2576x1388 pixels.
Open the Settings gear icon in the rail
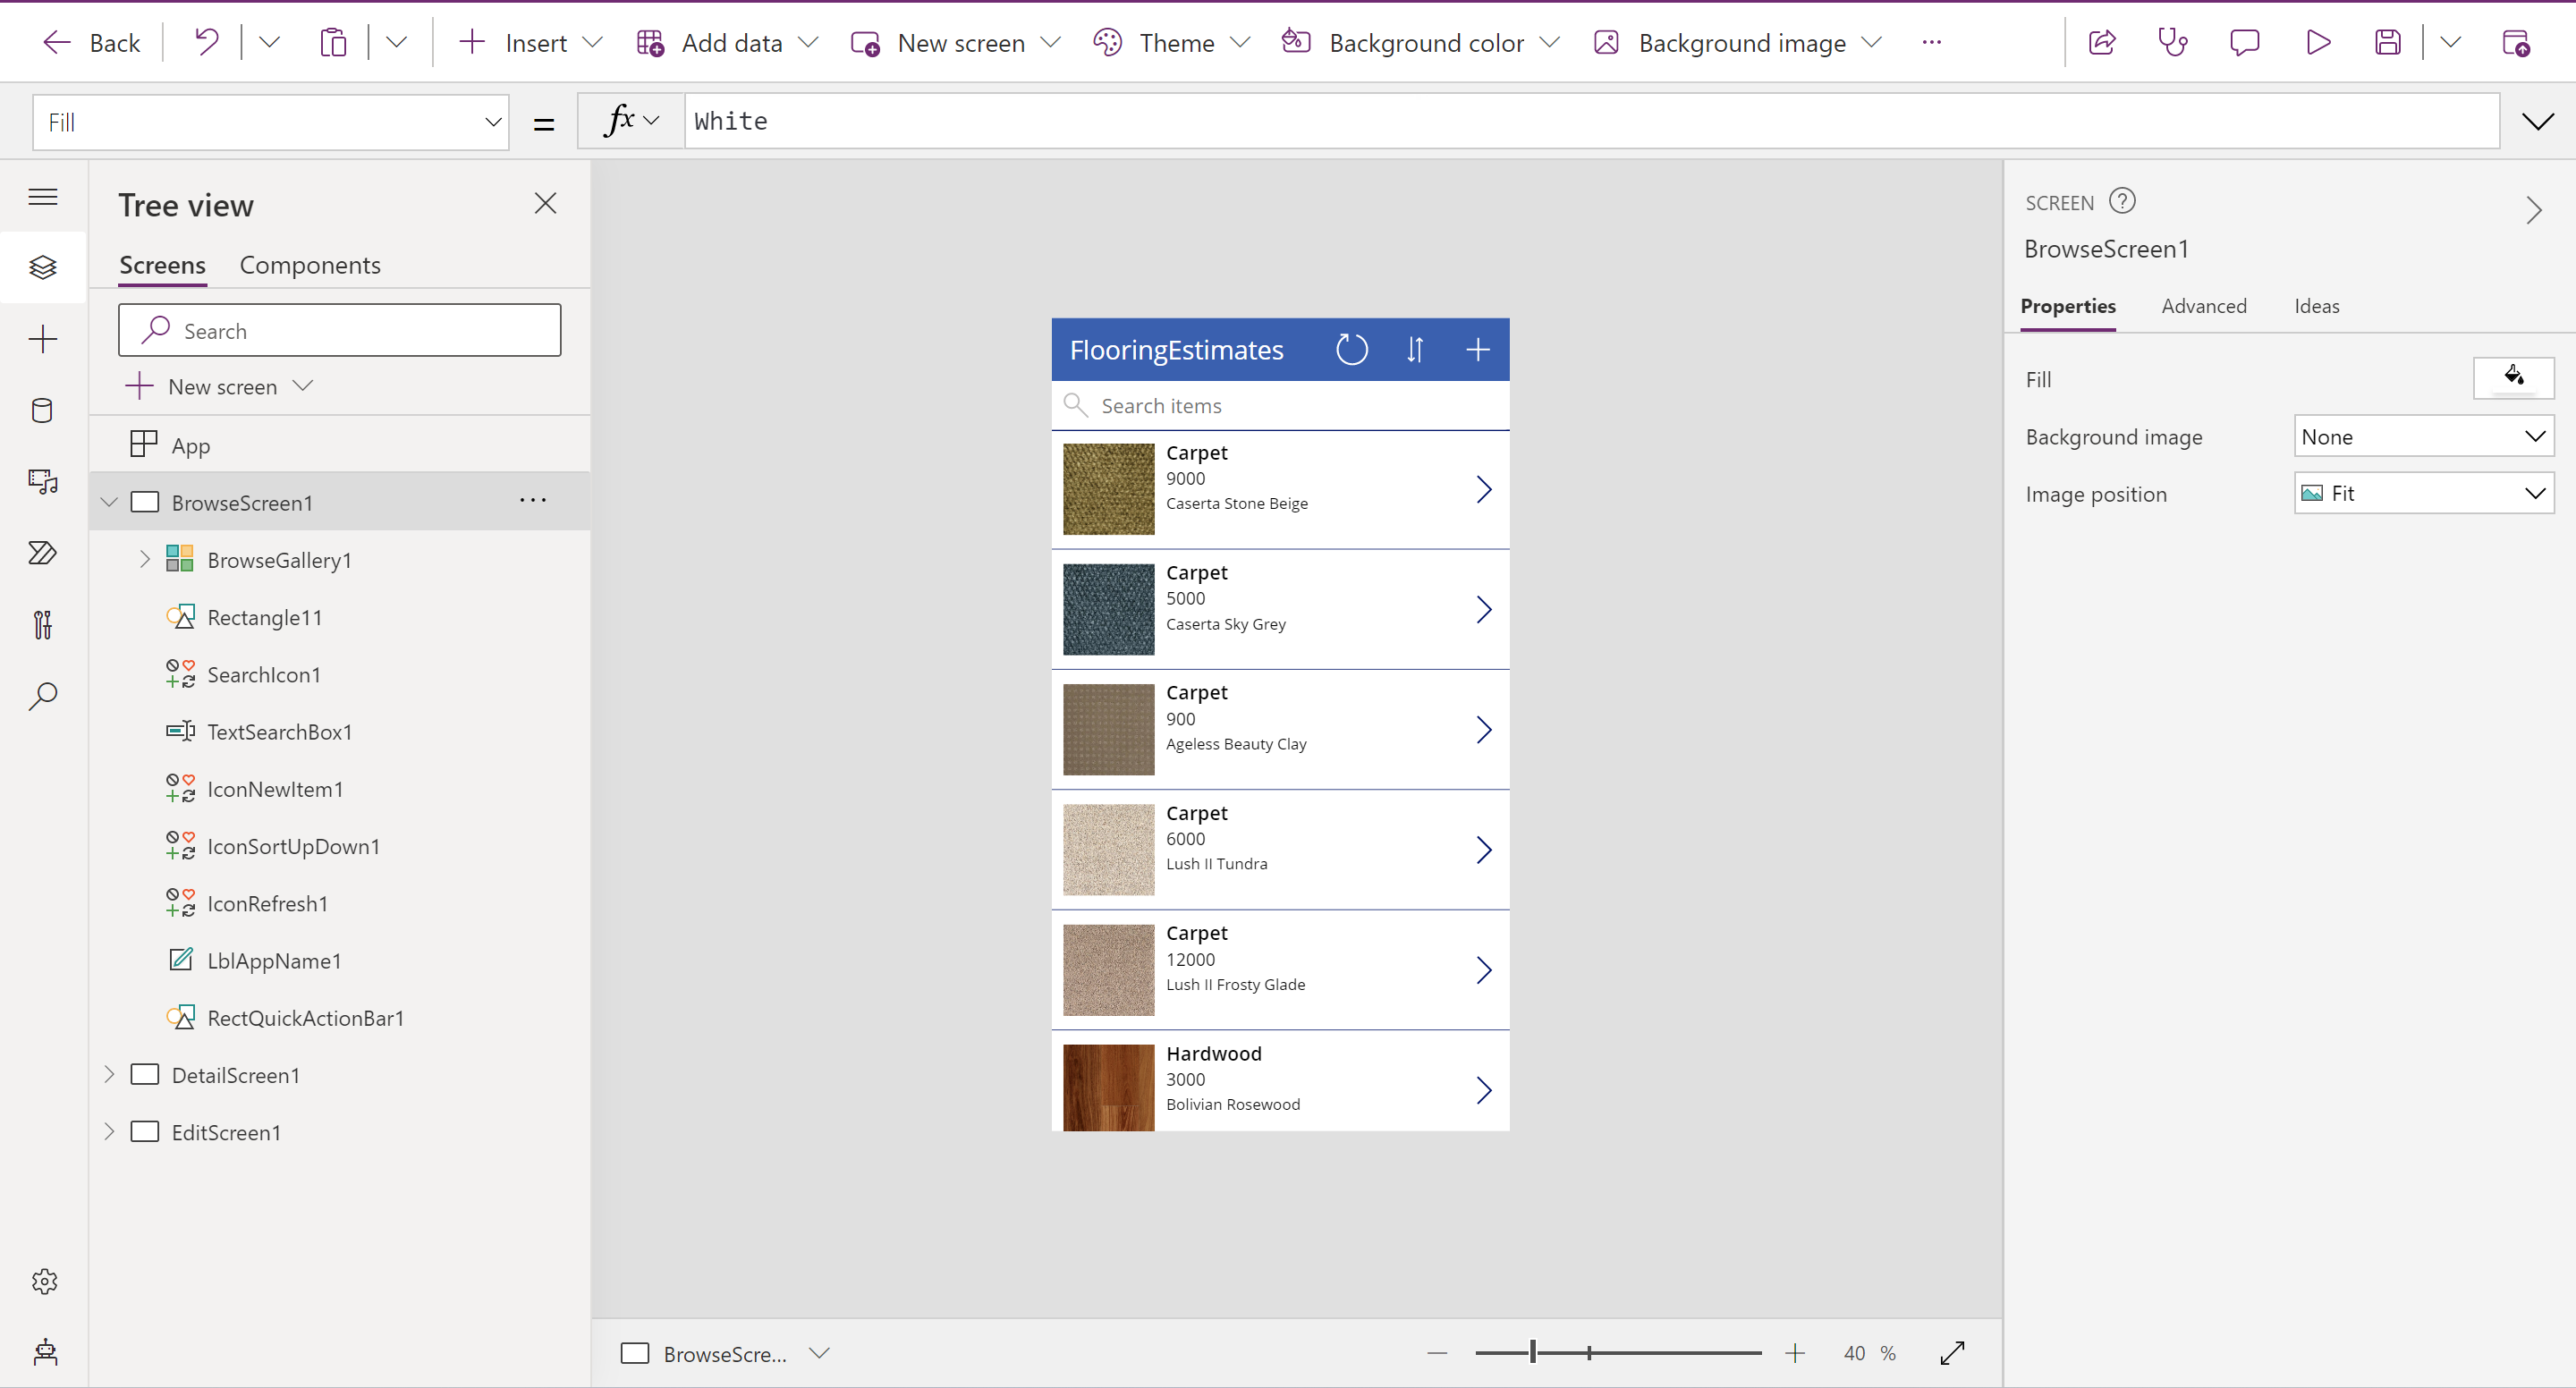45,1282
